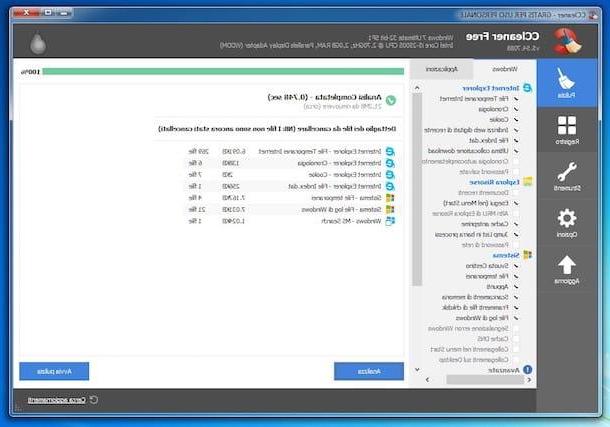Viewport: 610px width, 427px height.
Task: Click the tree panel scroll-up arrow
Action: (x=417, y=88)
